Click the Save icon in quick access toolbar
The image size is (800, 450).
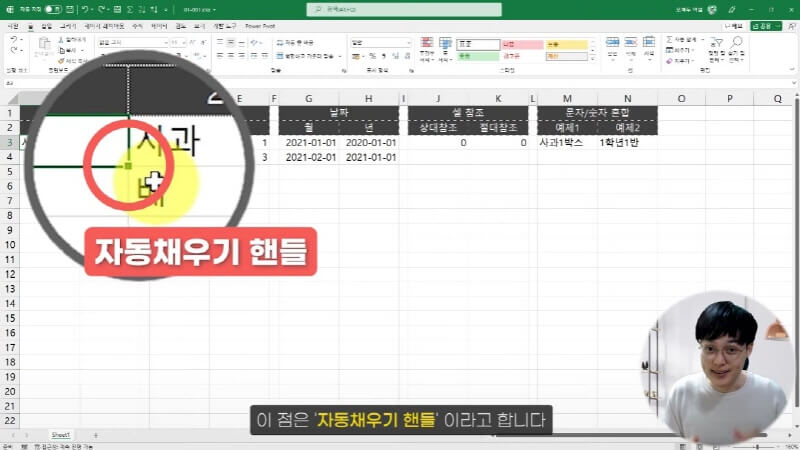(70, 9)
